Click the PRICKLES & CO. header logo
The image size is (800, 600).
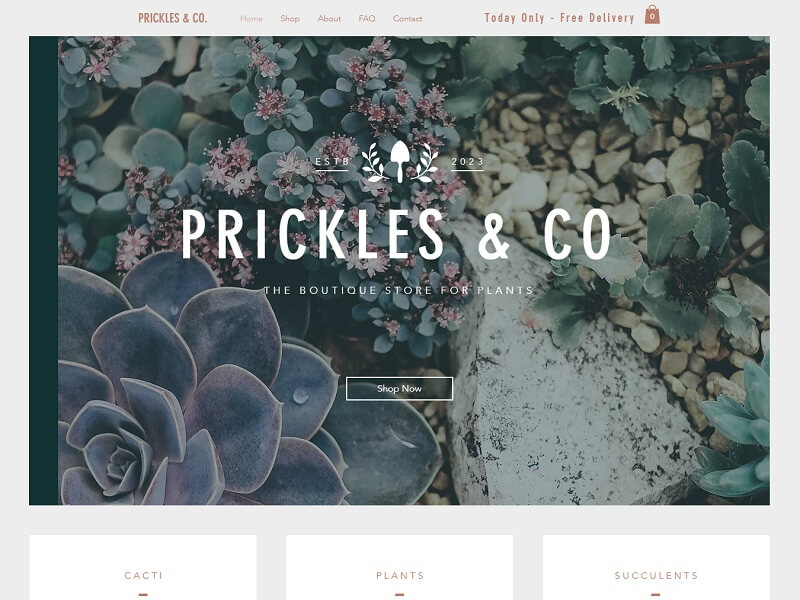tap(172, 18)
